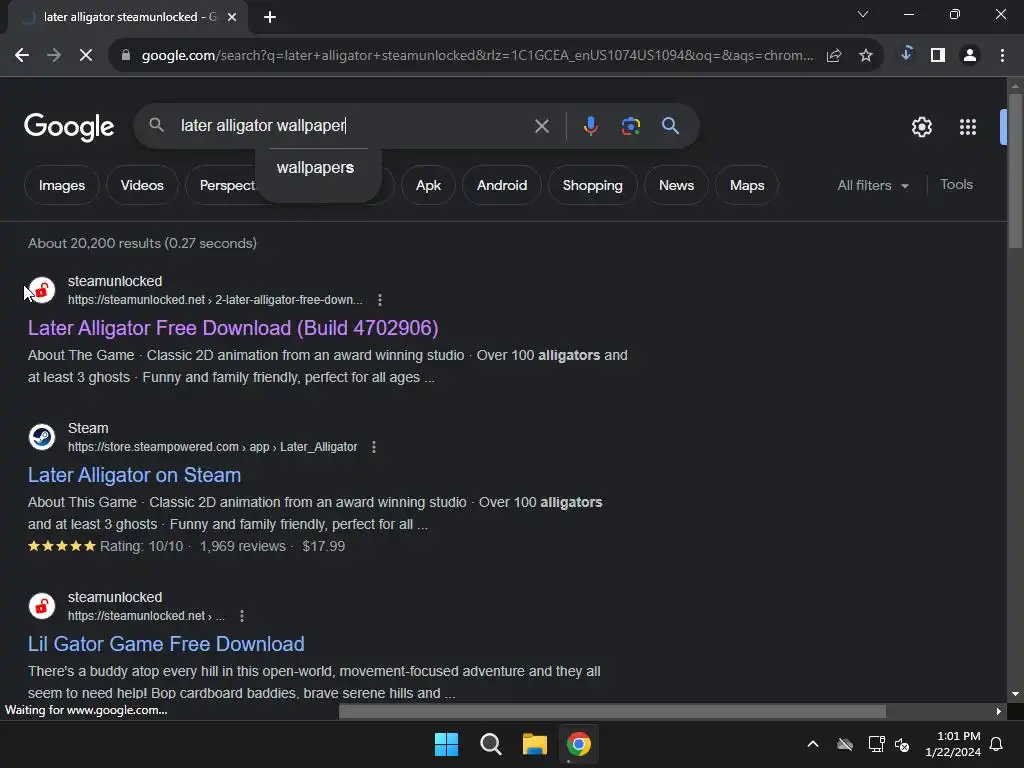Click steamunlocked favicon of first result
1024x768 pixels.
click(x=42, y=290)
